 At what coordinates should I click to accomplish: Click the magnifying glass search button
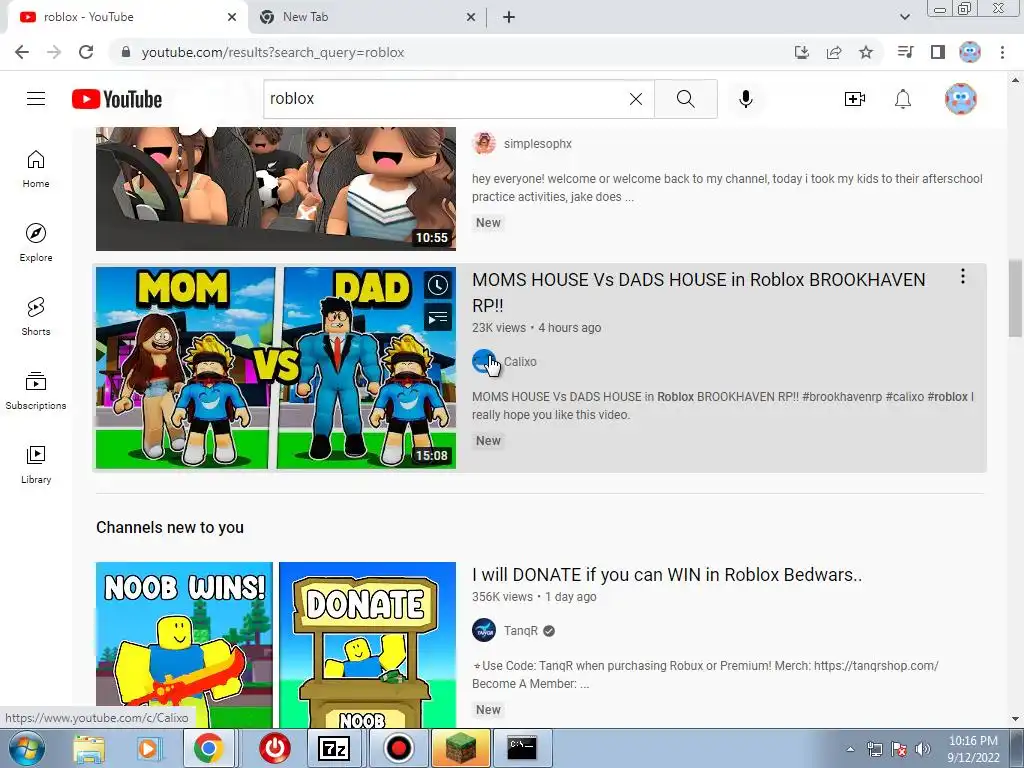click(x=686, y=99)
